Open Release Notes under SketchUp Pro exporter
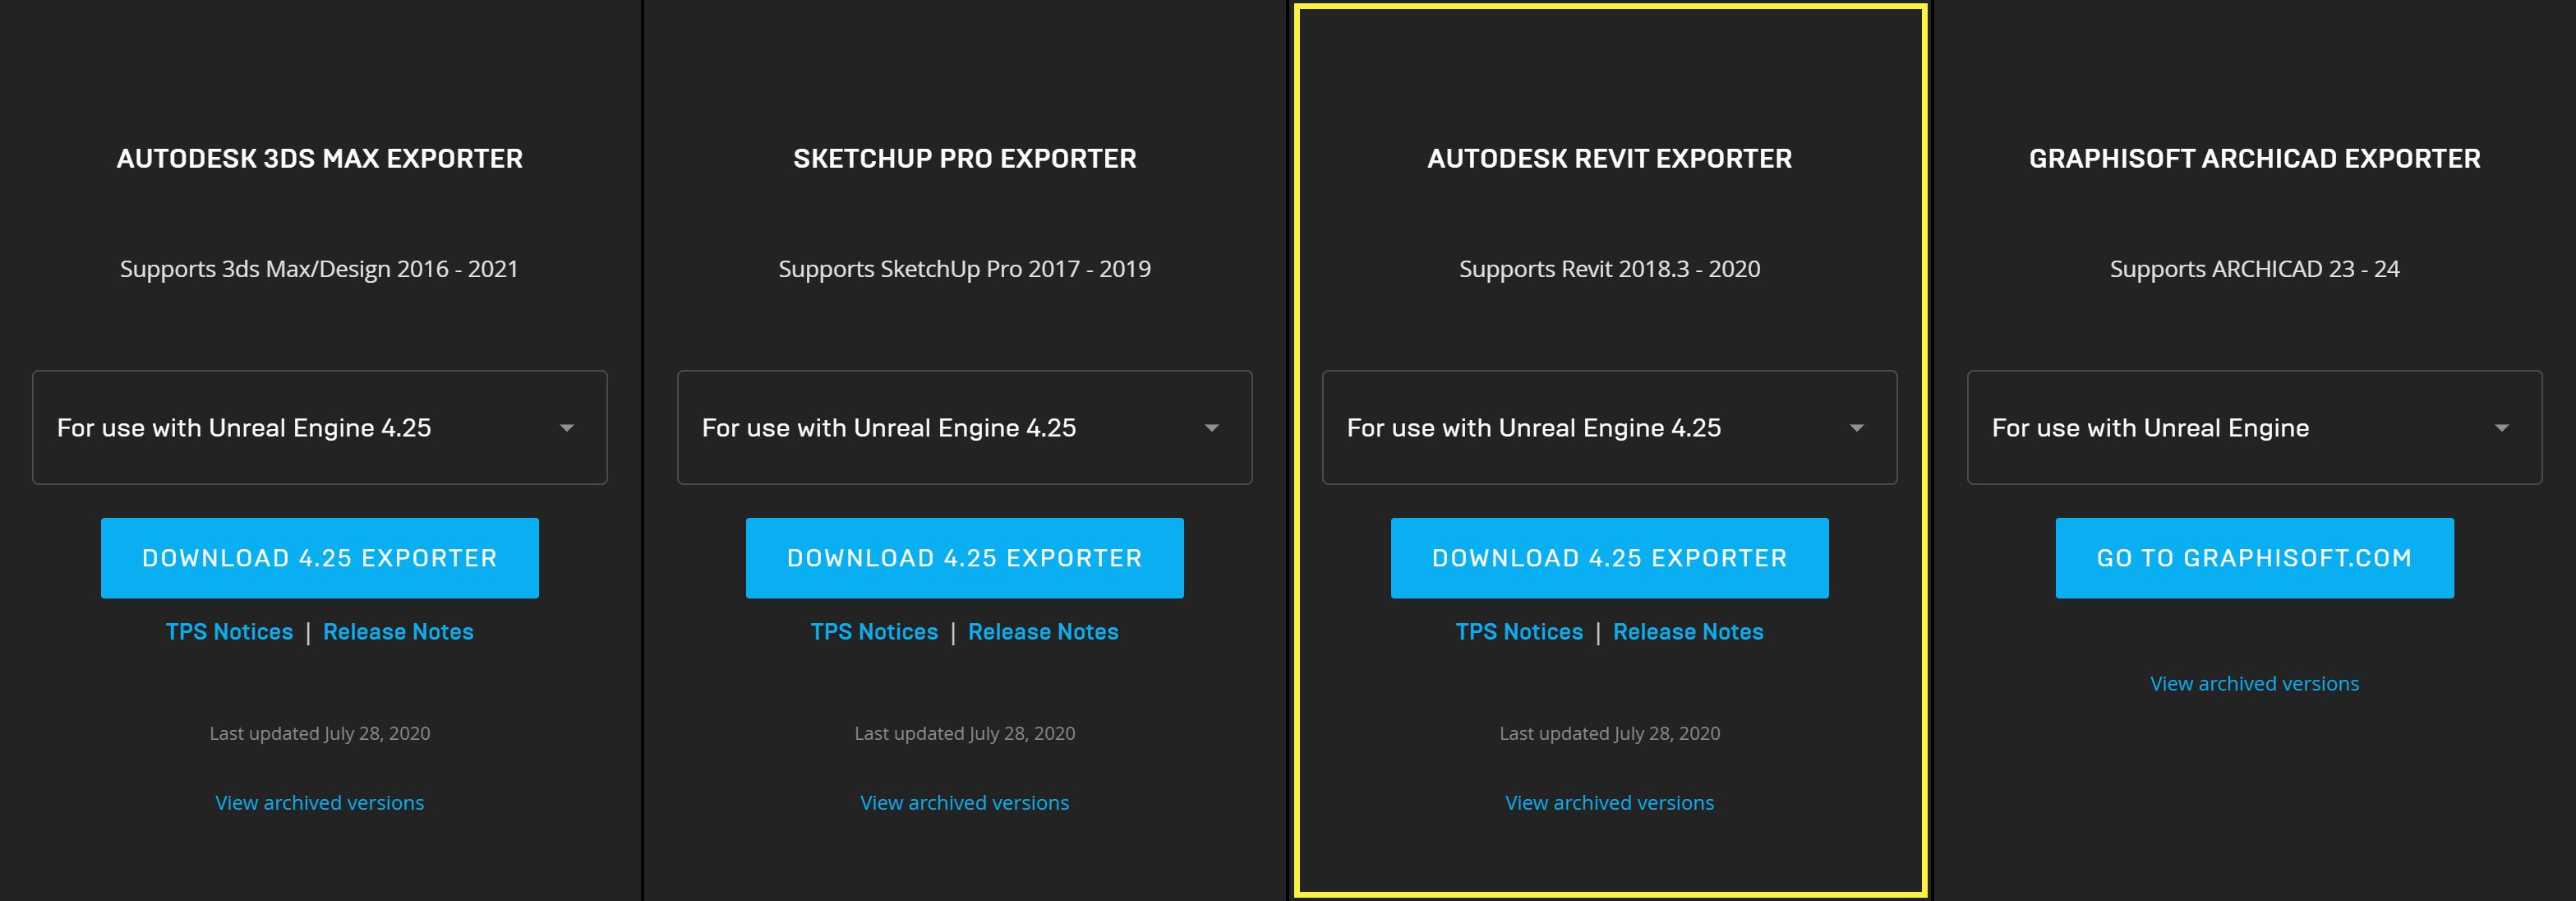This screenshot has width=2576, height=901. coord(1043,632)
